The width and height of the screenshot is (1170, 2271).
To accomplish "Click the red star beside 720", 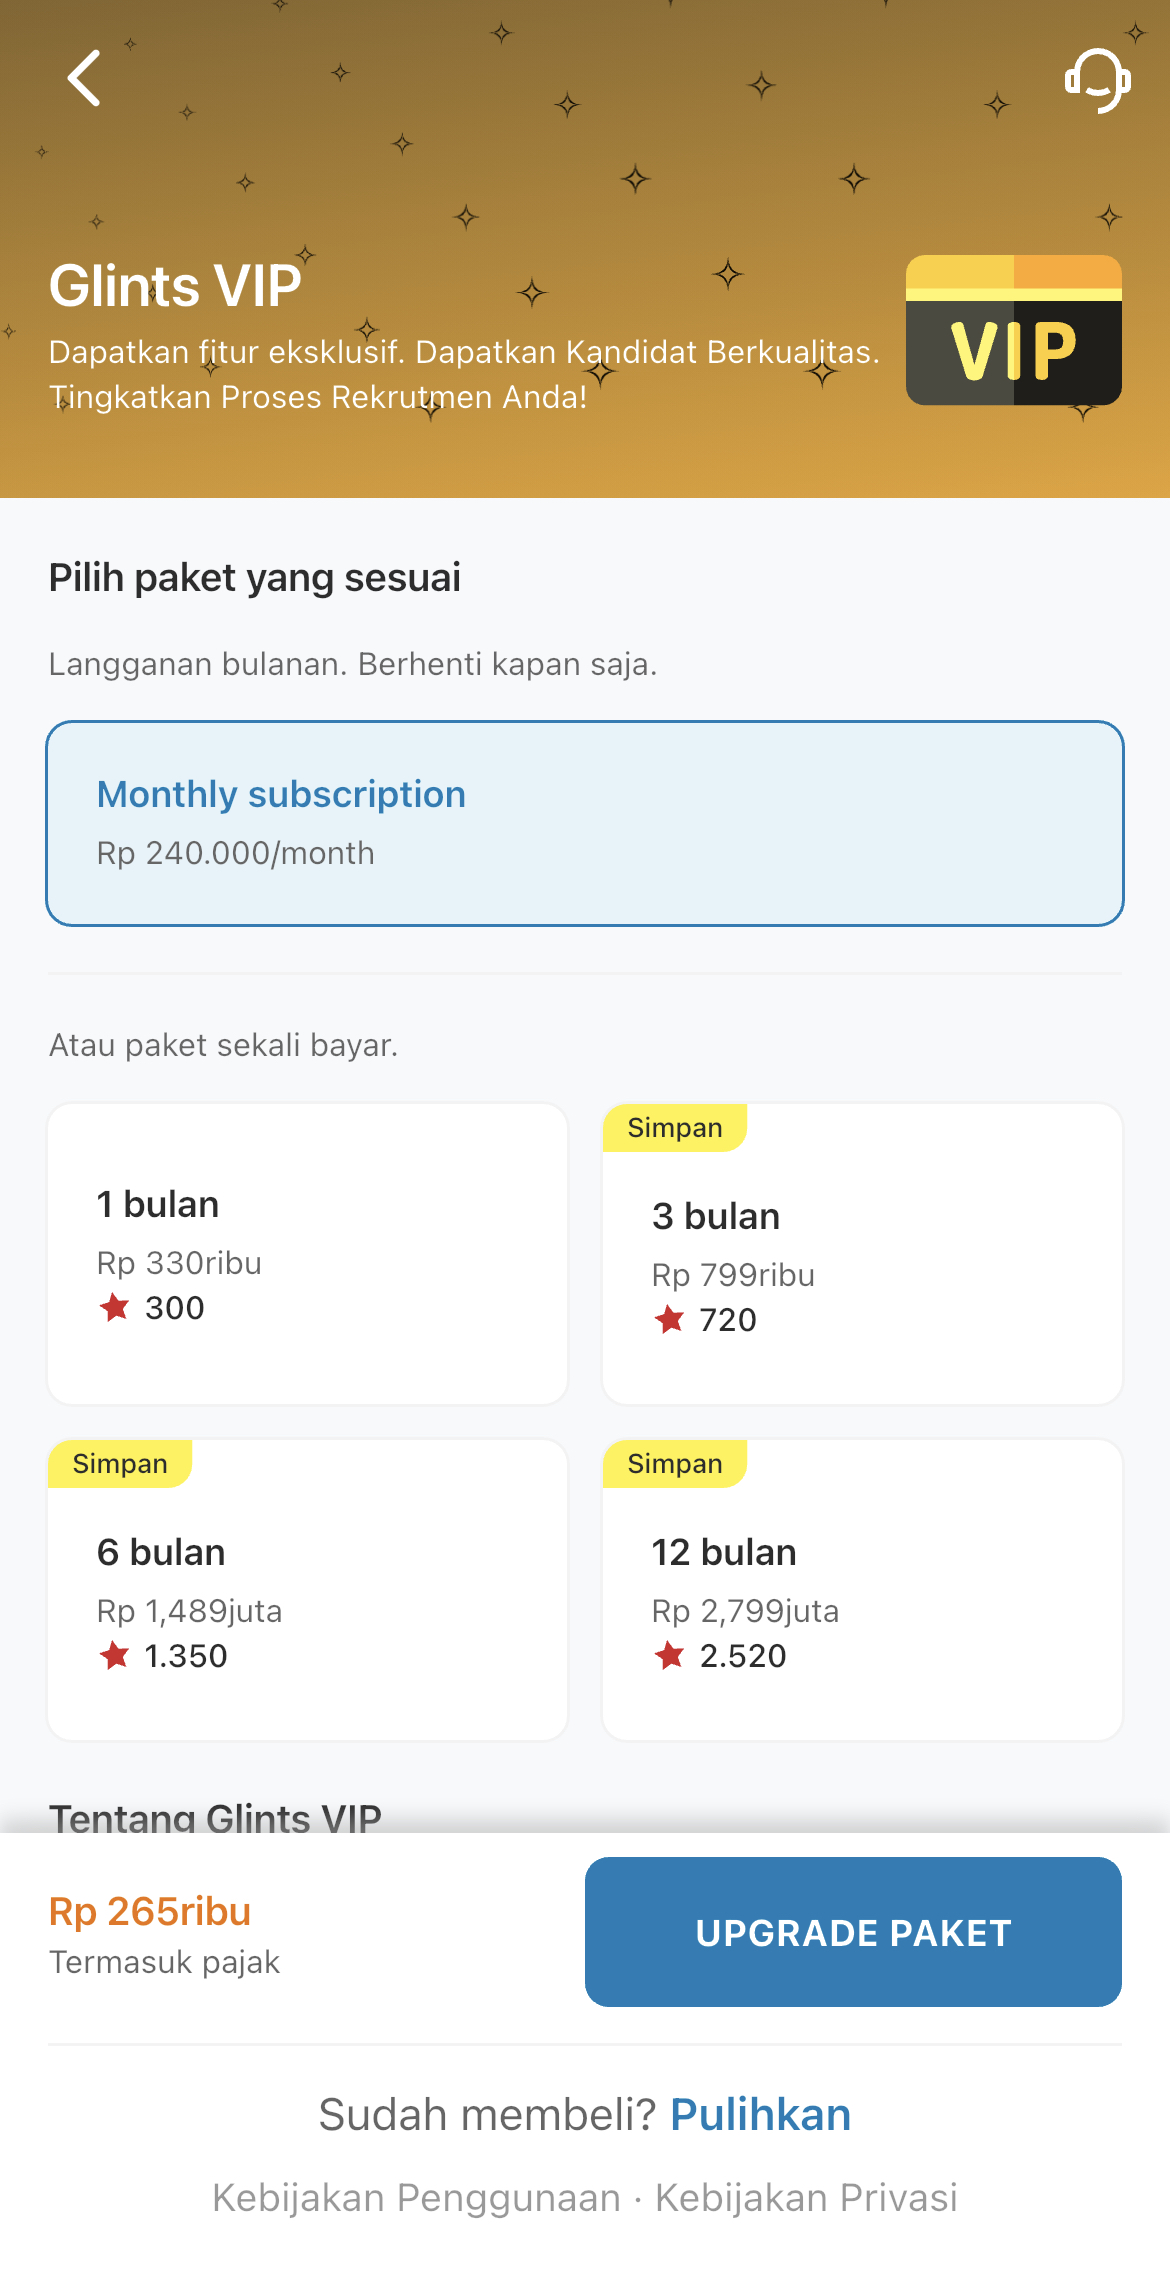I will [669, 1319].
